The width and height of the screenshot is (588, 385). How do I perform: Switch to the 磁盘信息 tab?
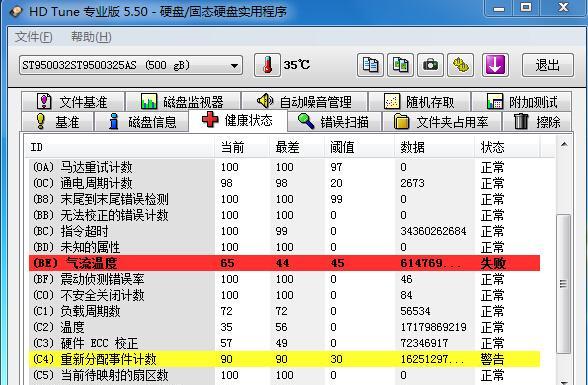tap(141, 121)
